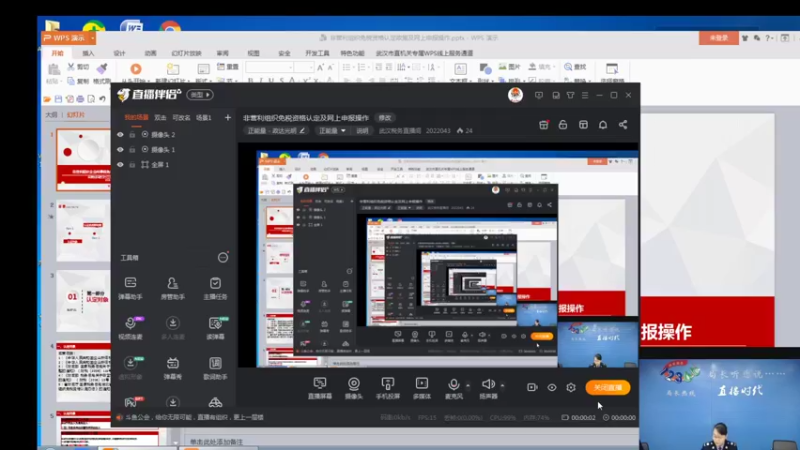Open 主播任务 tool in toolbox
The width and height of the screenshot is (800, 450).
coord(215,288)
